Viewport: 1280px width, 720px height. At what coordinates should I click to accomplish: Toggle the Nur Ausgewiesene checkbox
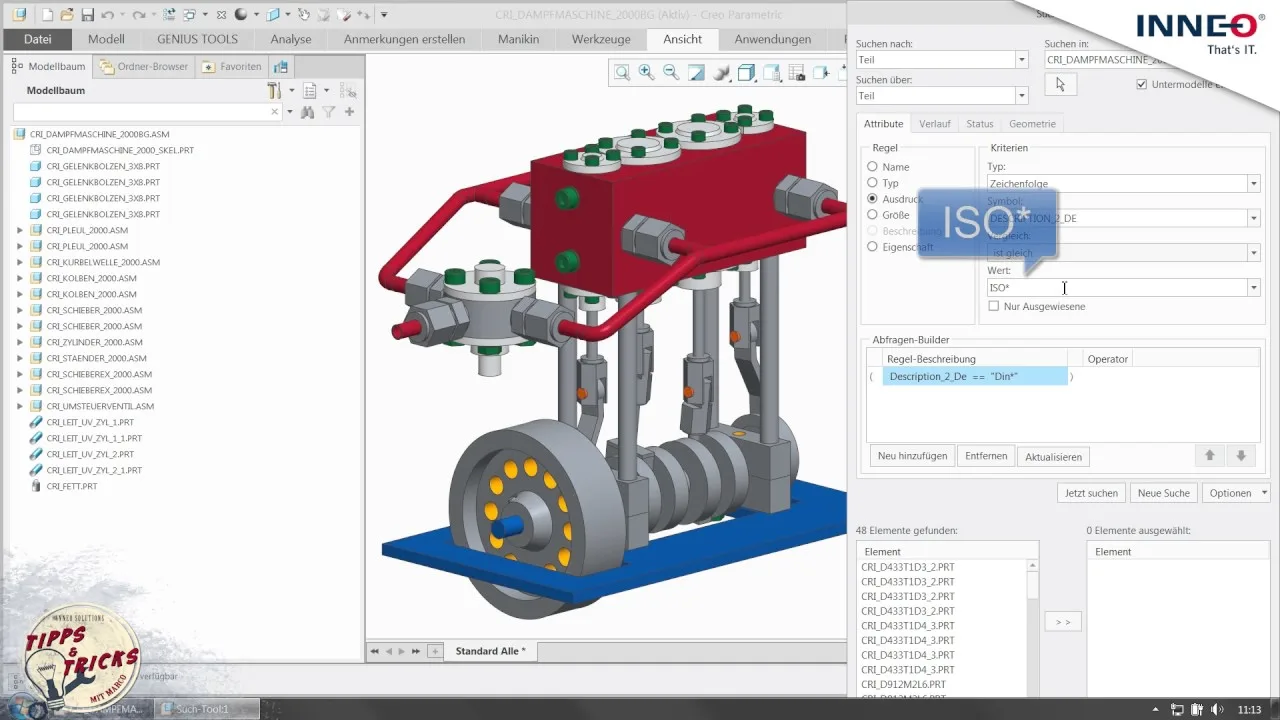(993, 306)
